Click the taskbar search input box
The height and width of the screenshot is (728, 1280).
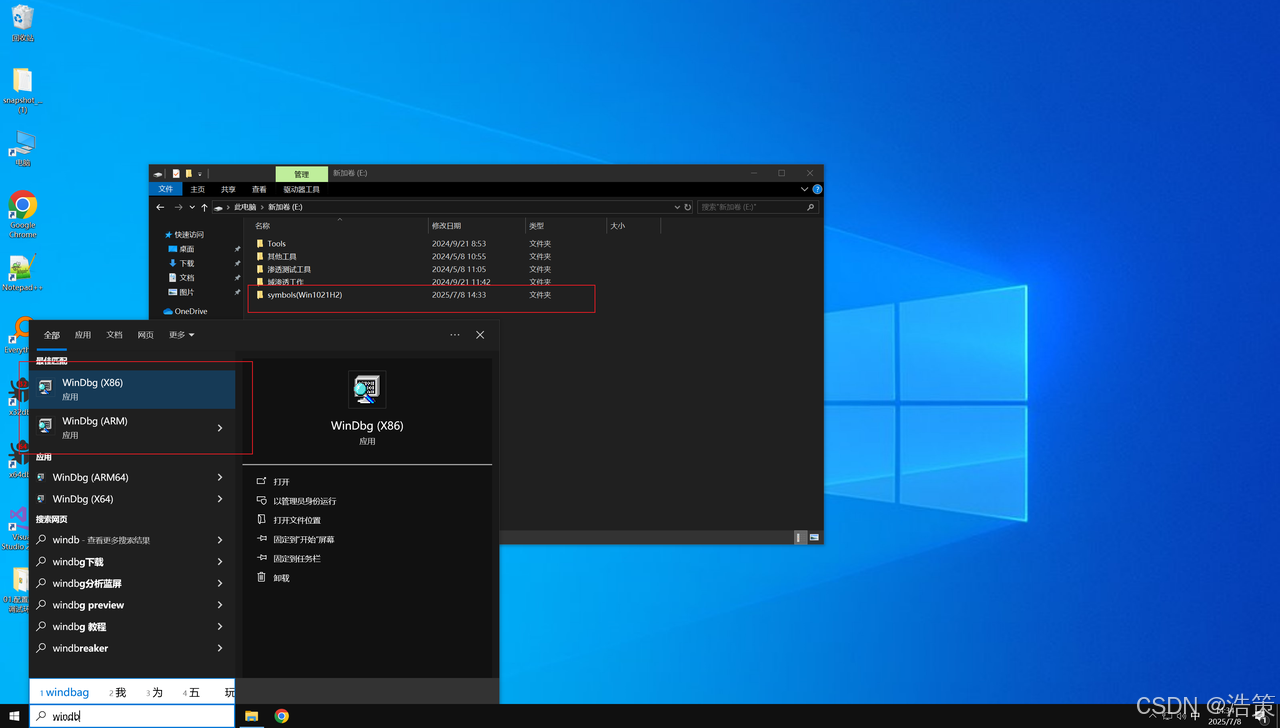pos(132,716)
